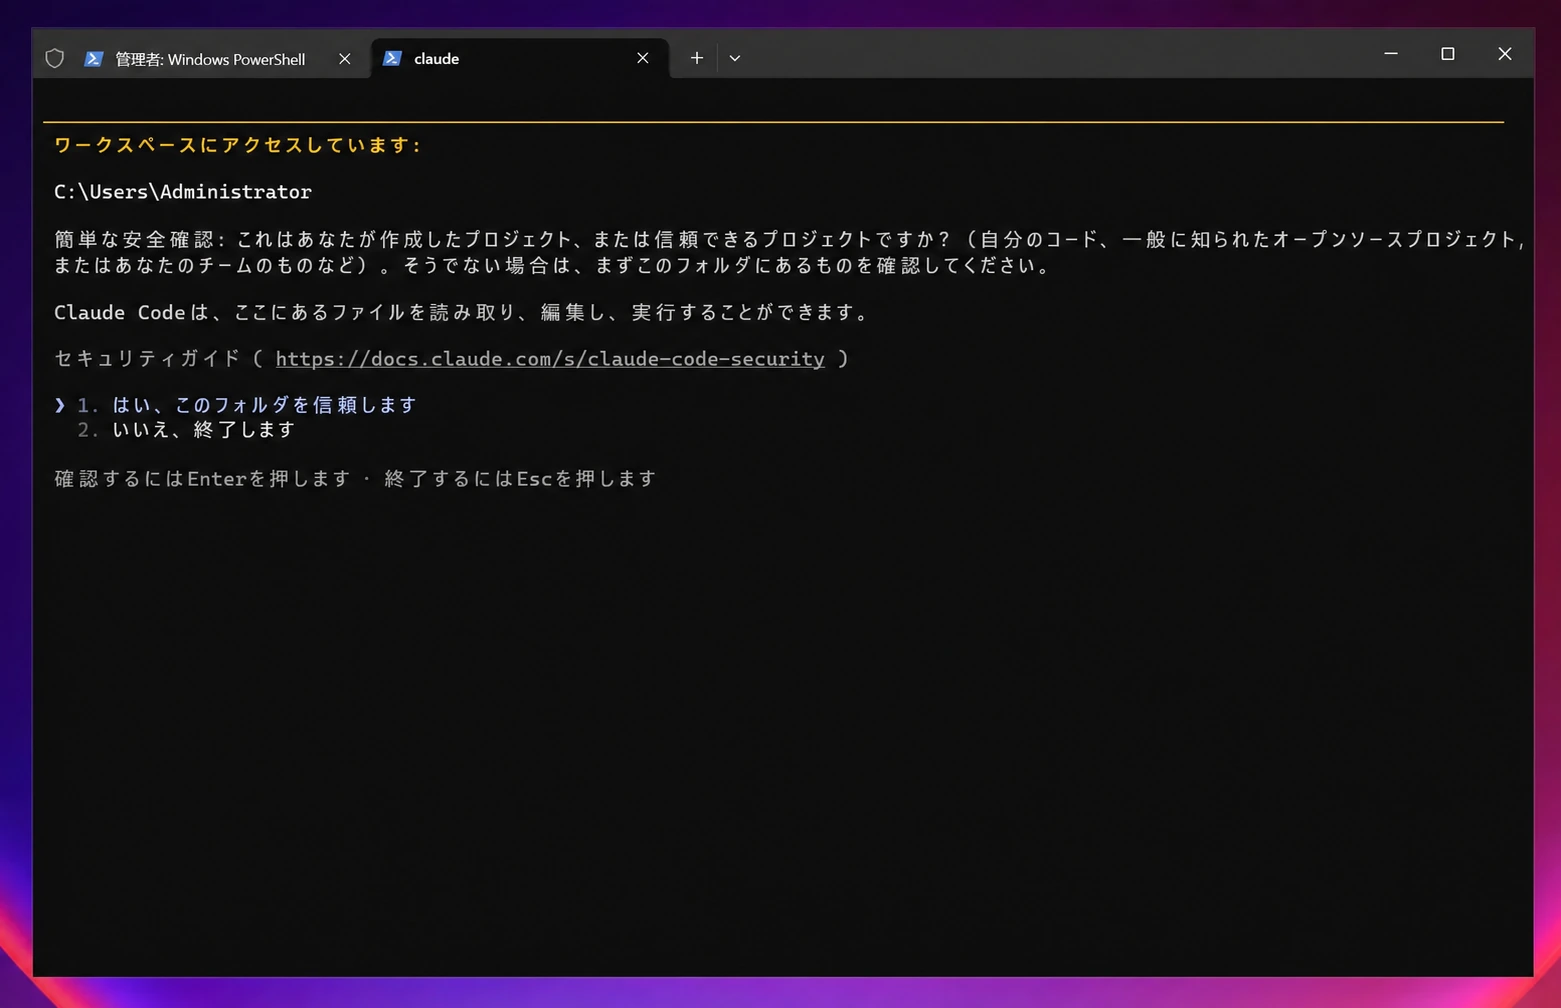Image resolution: width=1561 pixels, height=1008 pixels.
Task: Close the terminal window
Action: pyautogui.click(x=1505, y=53)
